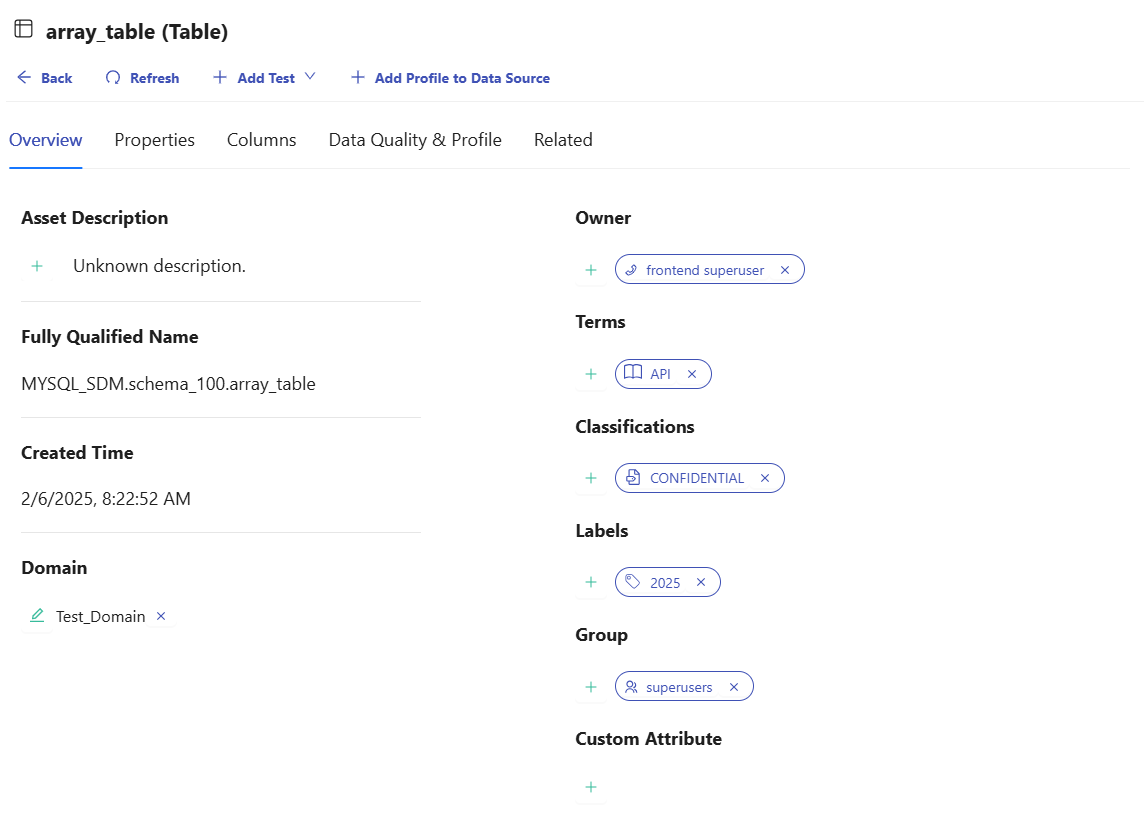Viewport: 1144px width, 819px height.
Task: Add a new Term with plus icon
Action: 591,374
